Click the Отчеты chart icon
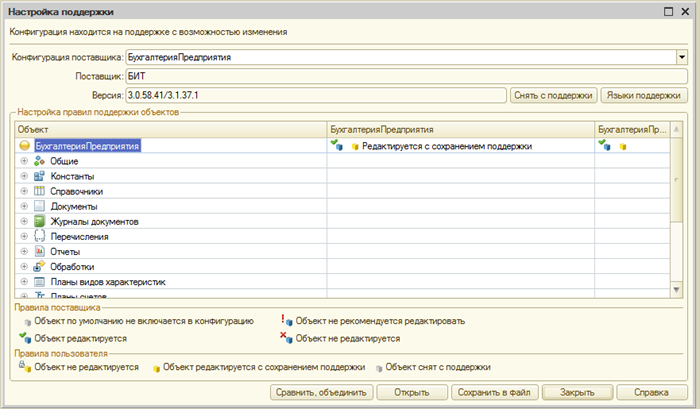This screenshot has height=409, width=700. click(40, 252)
